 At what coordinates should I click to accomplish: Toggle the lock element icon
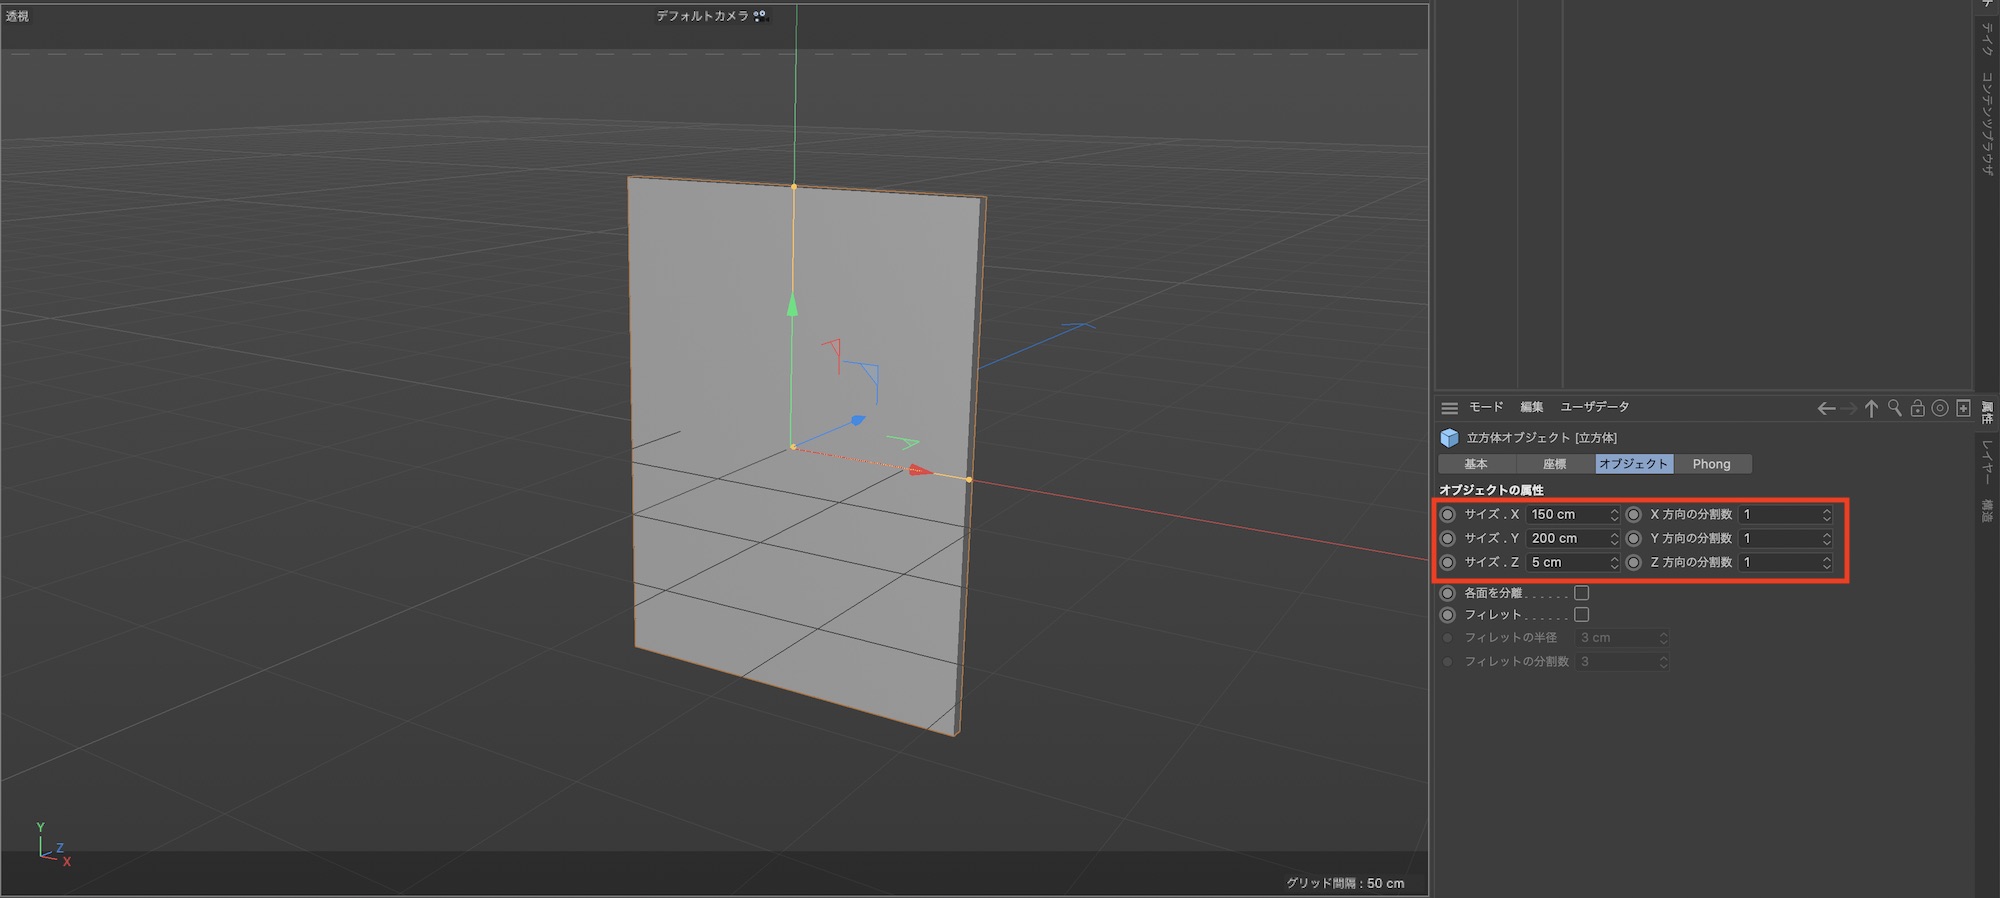[1917, 408]
